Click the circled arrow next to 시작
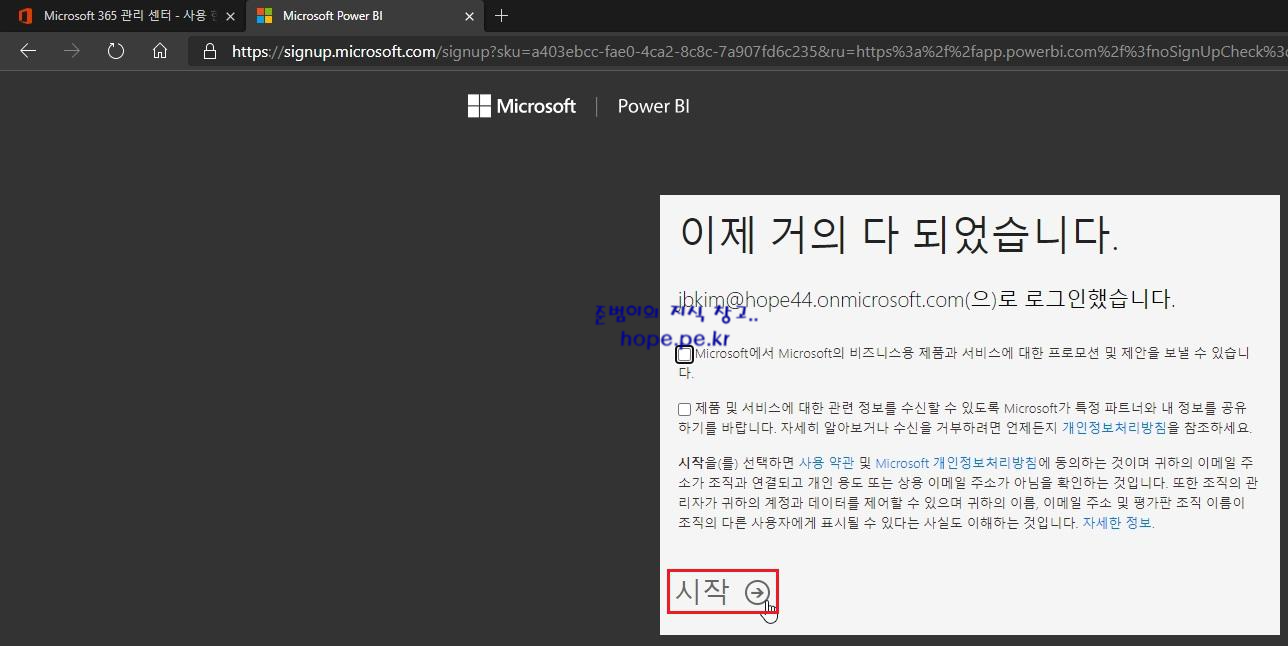 click(758, 593)
